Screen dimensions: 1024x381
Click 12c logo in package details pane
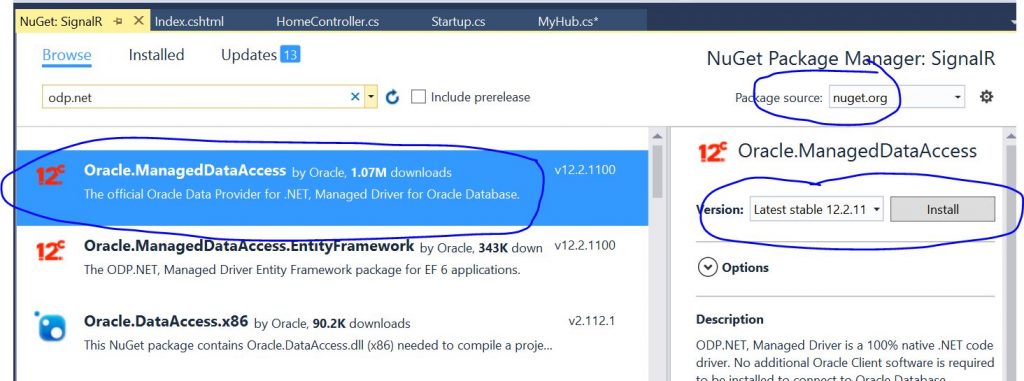712,152
